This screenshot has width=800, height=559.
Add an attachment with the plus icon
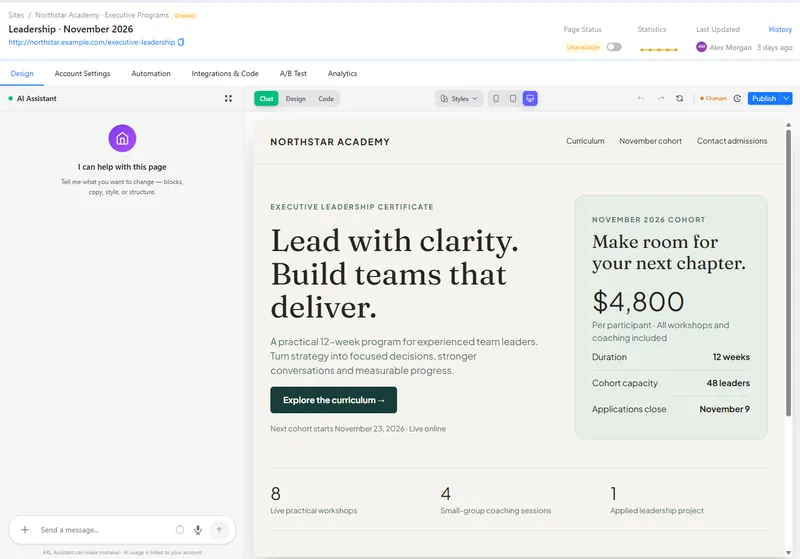click(x=24, y=530)
